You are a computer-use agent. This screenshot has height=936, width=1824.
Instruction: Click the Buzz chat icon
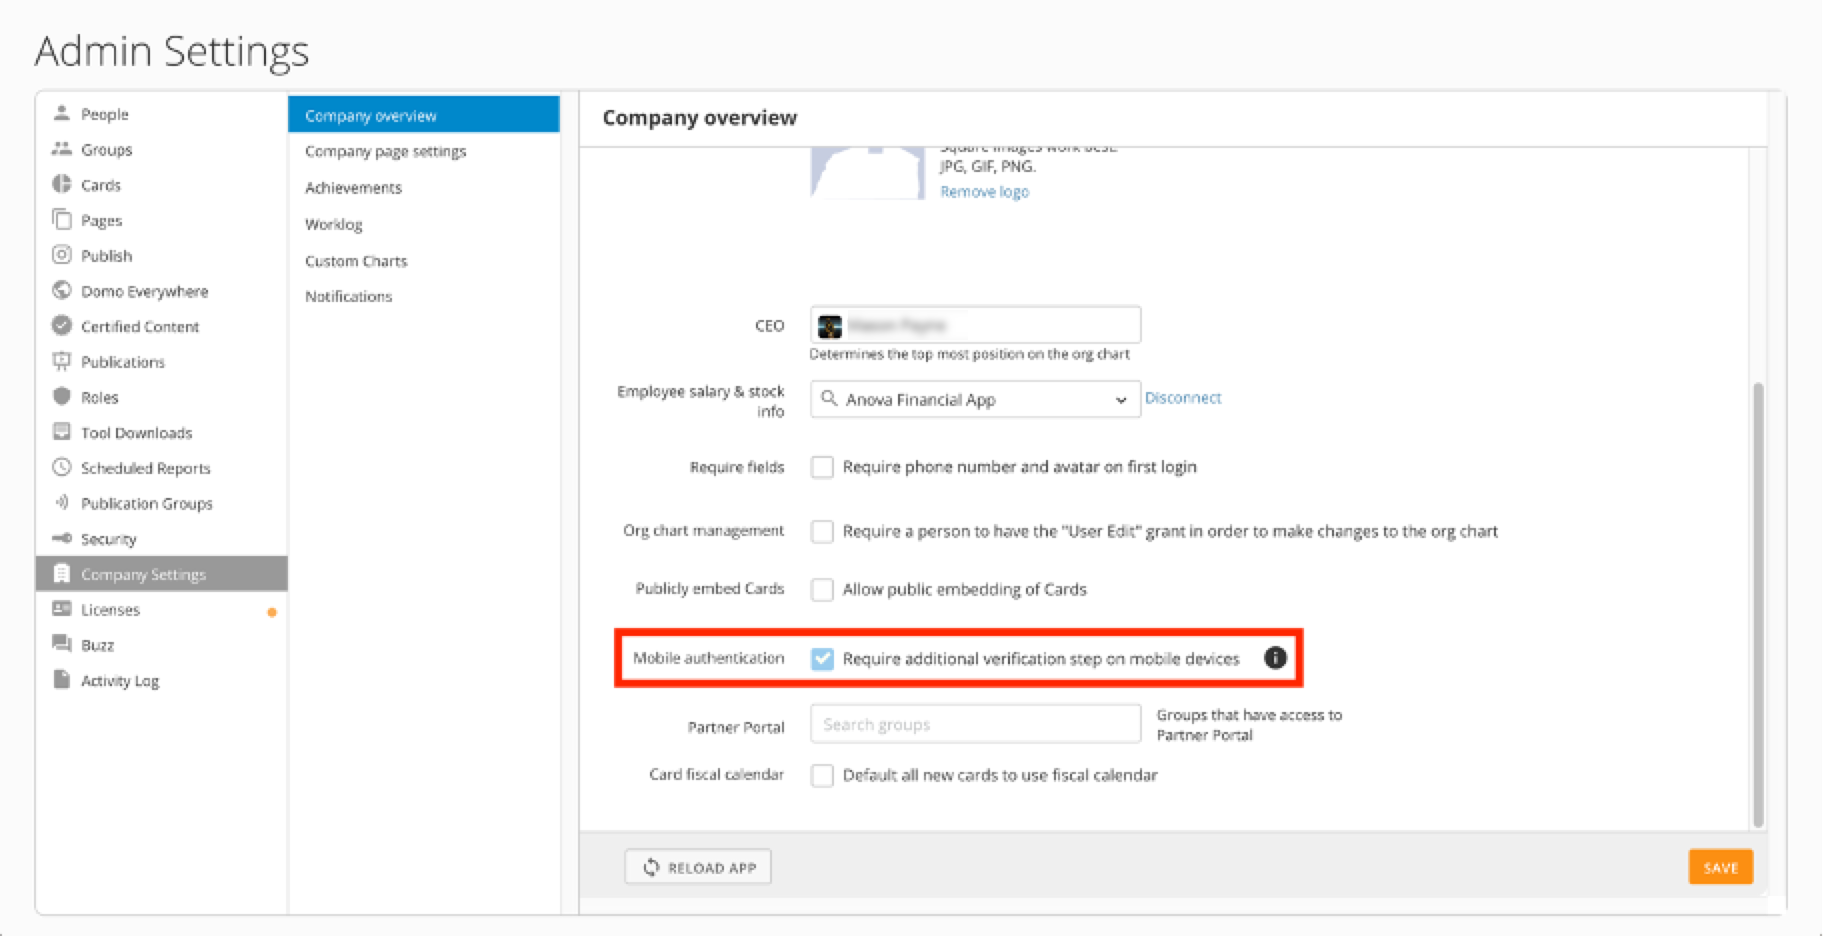pyautogui.click(x=62, y=644)
